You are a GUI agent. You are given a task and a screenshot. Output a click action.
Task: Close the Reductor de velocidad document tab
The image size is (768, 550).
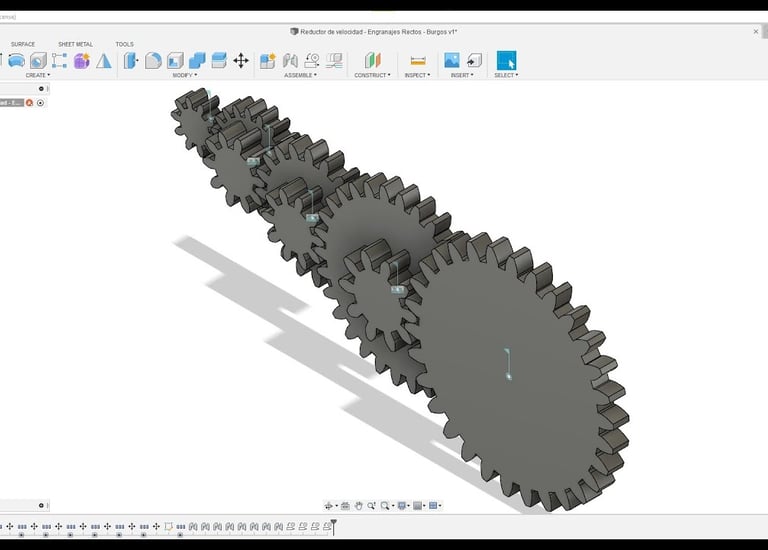(x=756, y=32)
